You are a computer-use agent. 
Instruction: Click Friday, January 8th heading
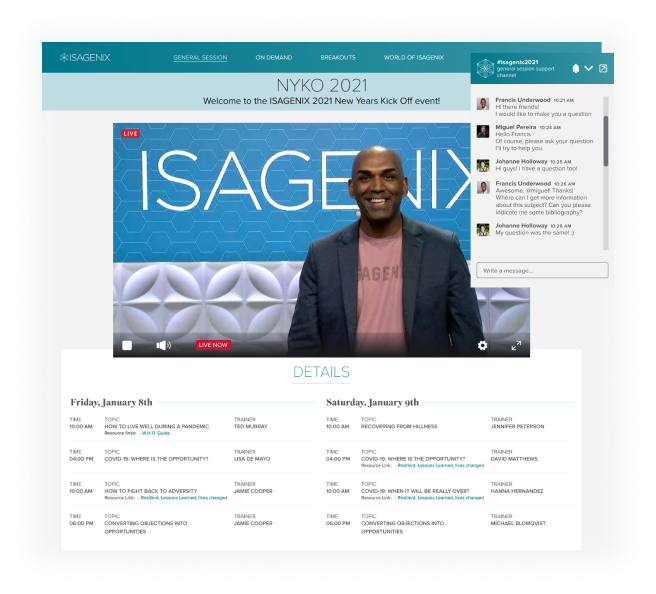point(111,402)
